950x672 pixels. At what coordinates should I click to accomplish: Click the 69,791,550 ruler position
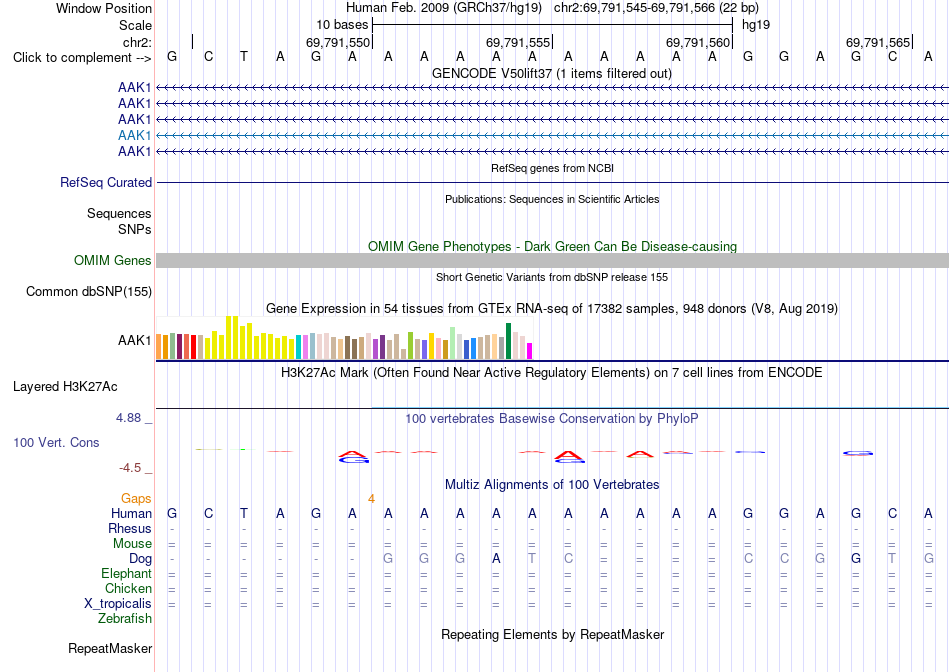pos(337,42)
